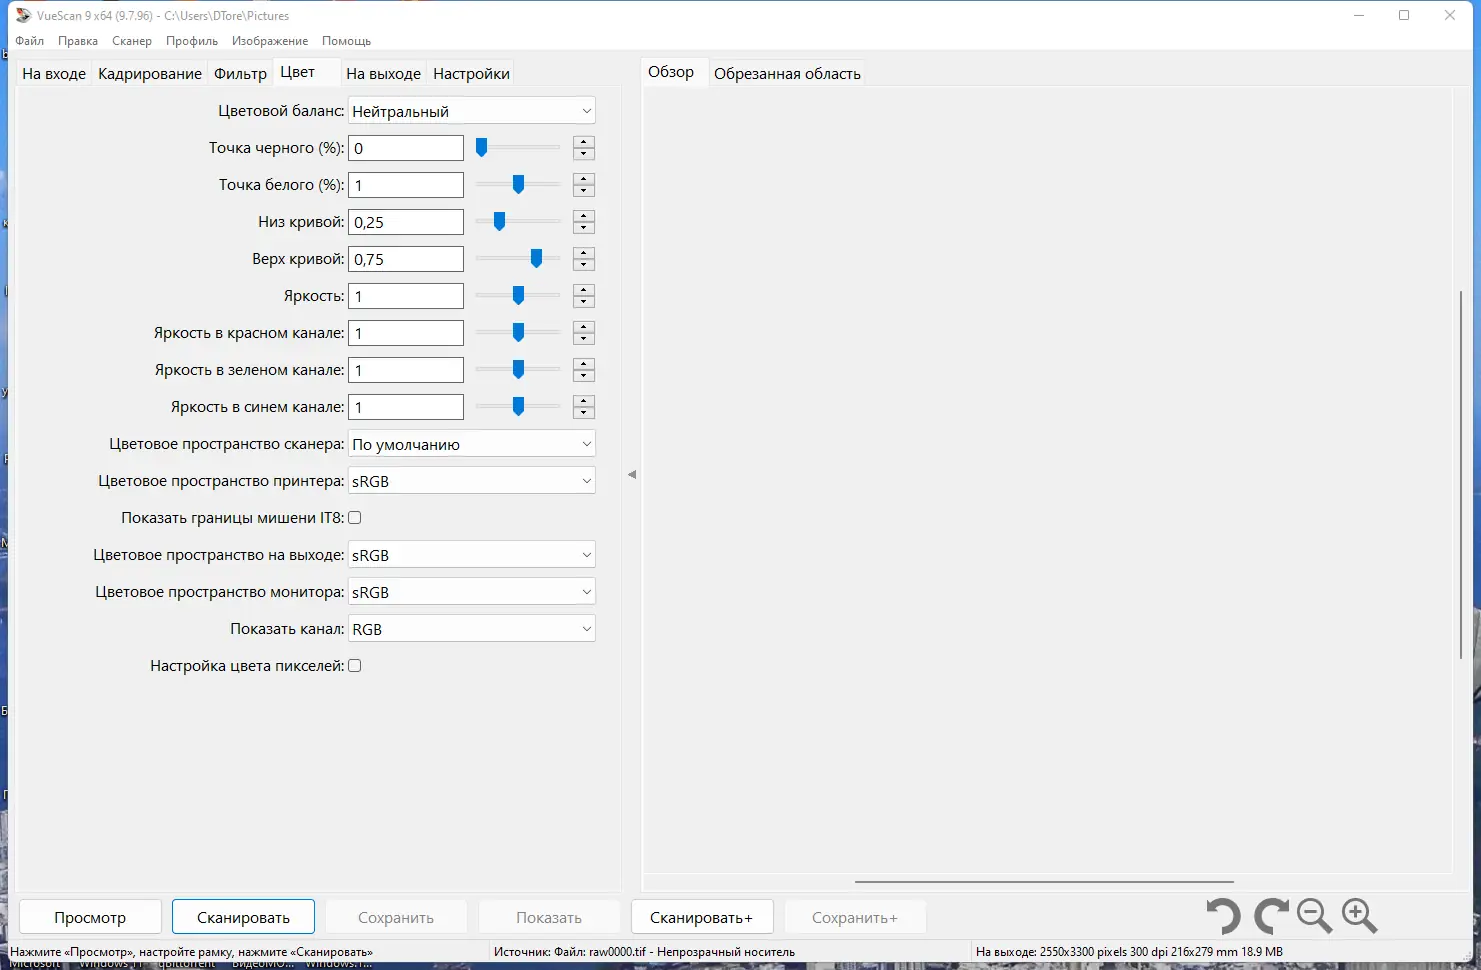Click 'Яркость в зеленом канале' slider handle

[x=518, y=370]
